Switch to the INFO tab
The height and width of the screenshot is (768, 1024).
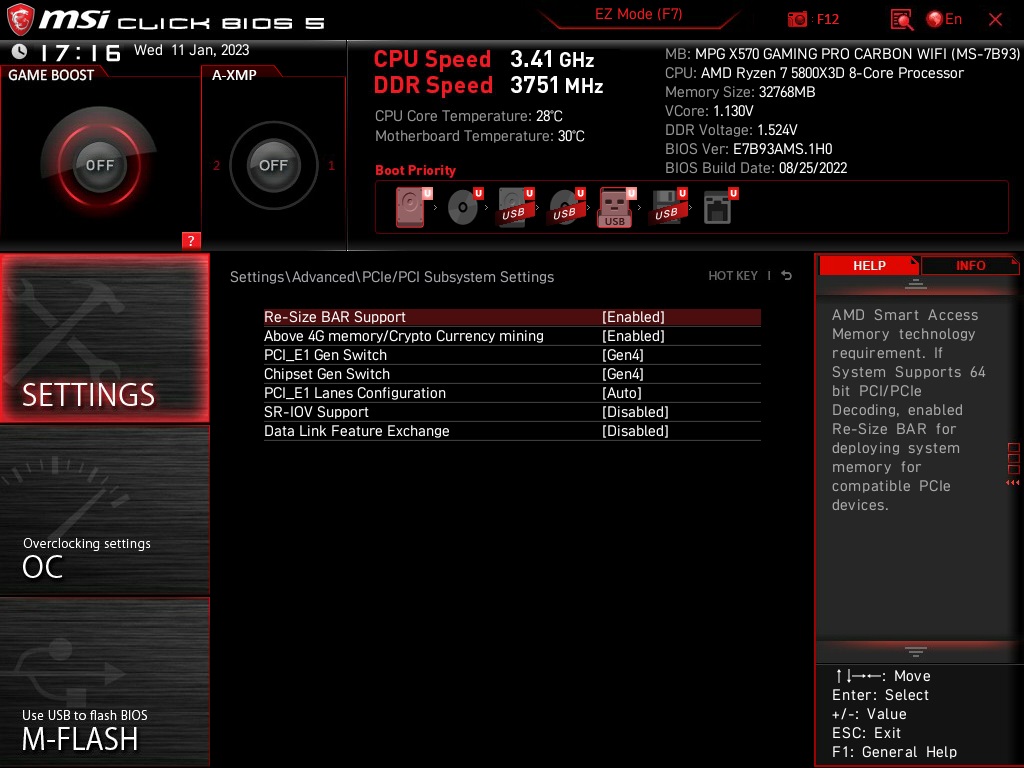point(970,265)
